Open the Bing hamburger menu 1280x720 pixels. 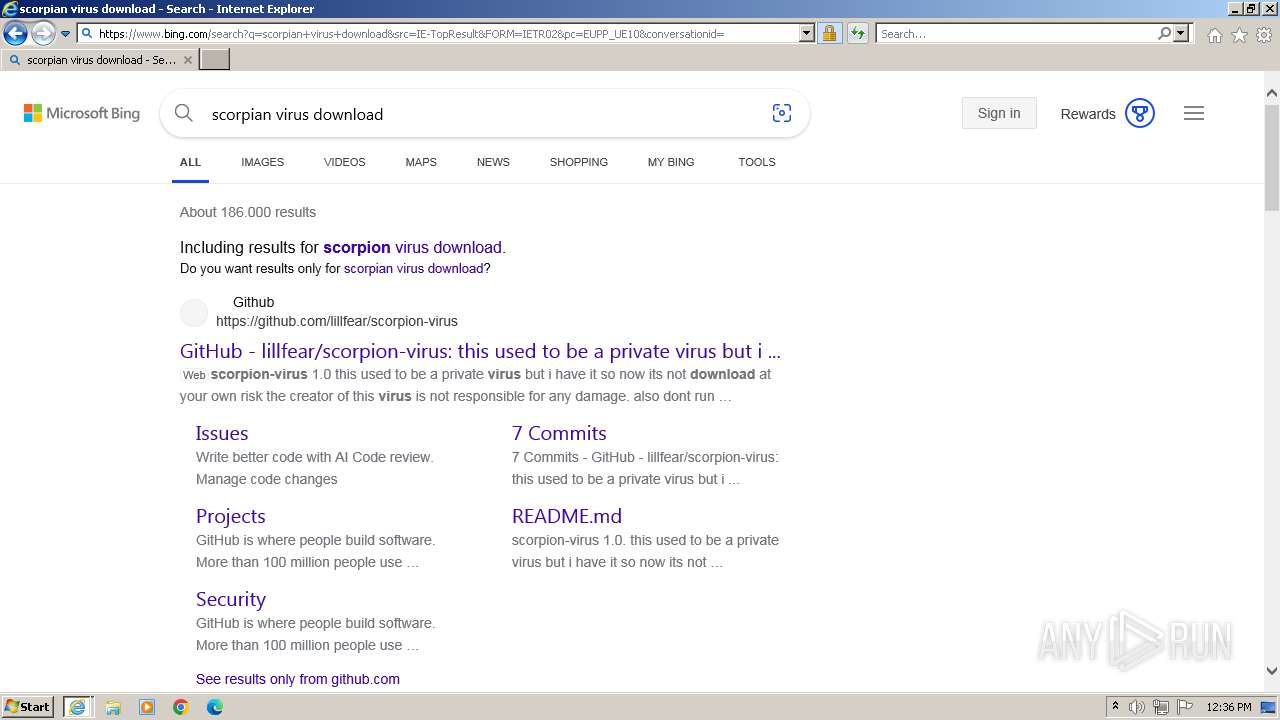pyautogui.click(x=1194, y=113)
